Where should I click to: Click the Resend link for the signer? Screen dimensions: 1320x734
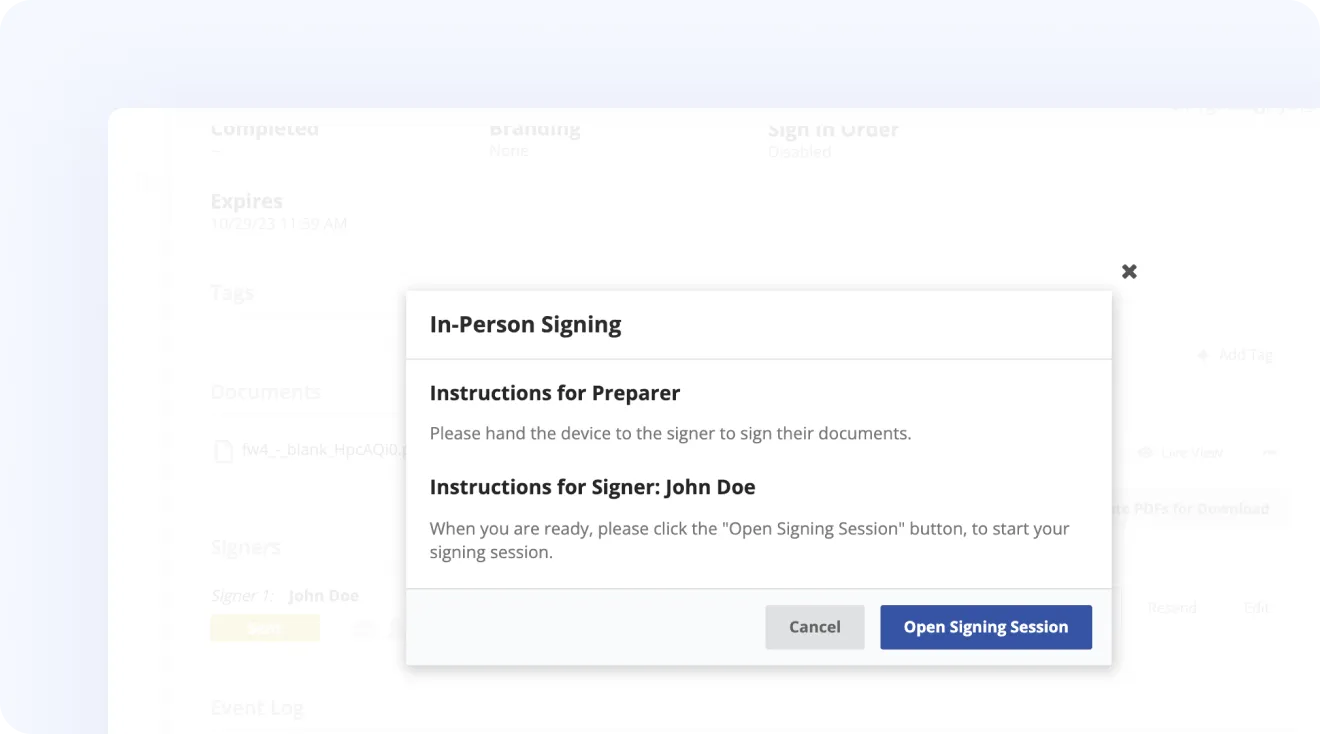[1172, 607]
